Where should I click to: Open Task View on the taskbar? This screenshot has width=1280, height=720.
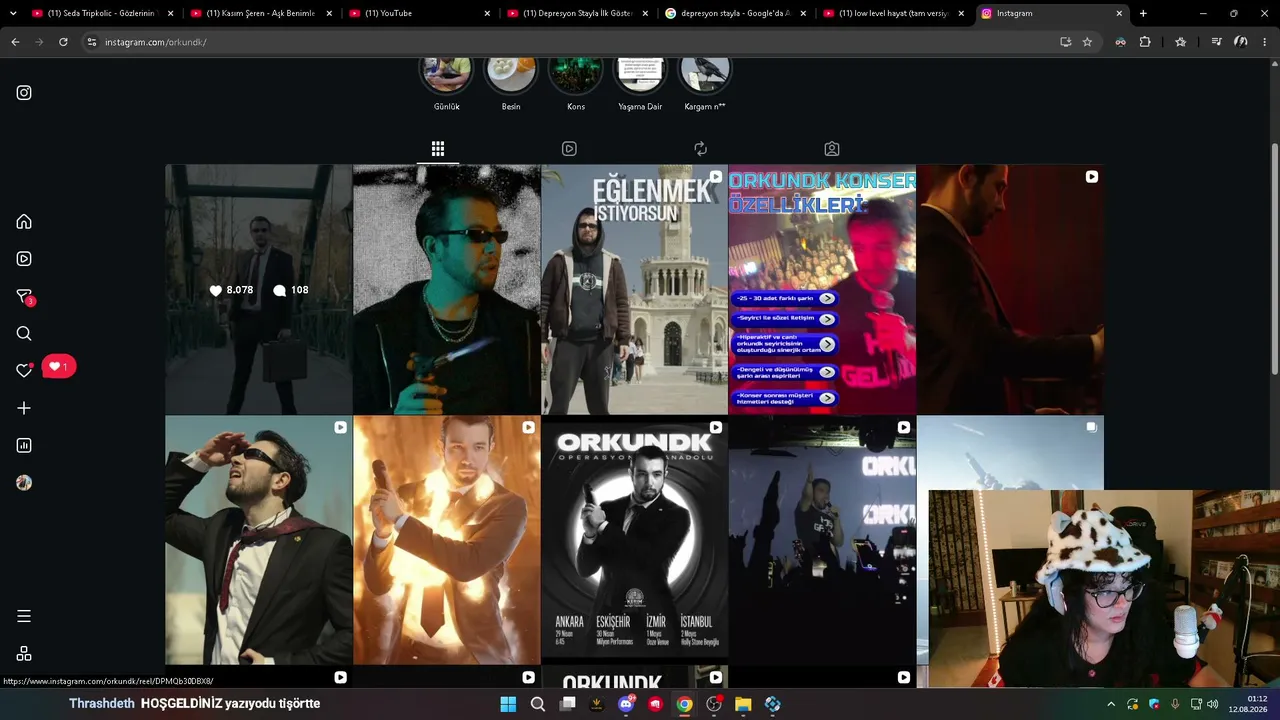pos(568,704)
